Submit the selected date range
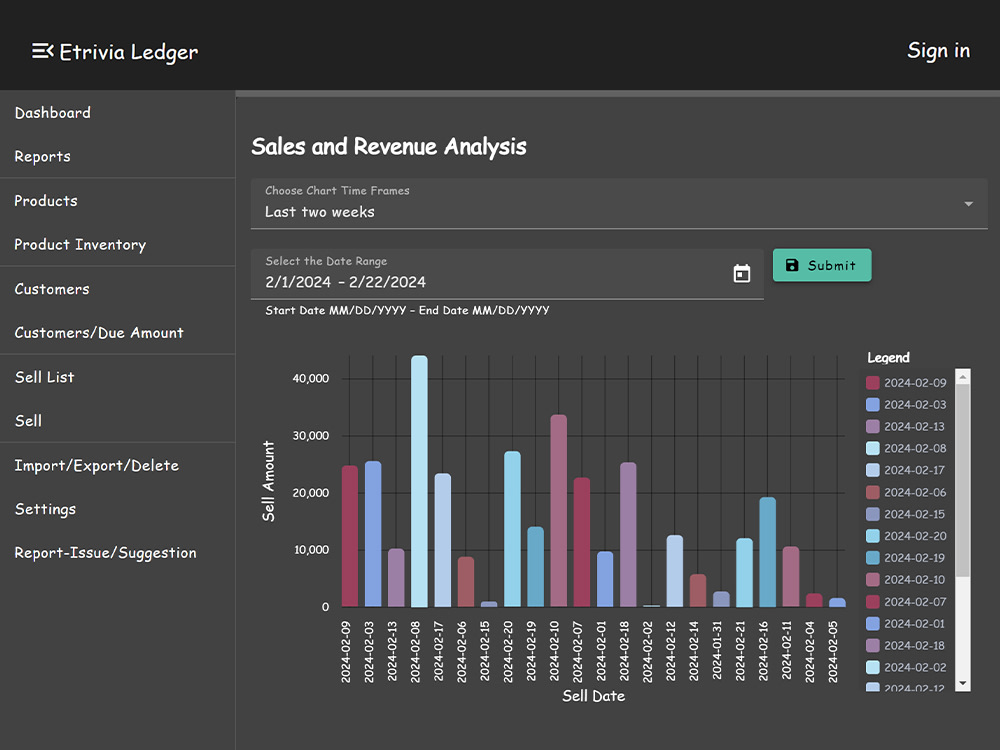 [822, 265]
